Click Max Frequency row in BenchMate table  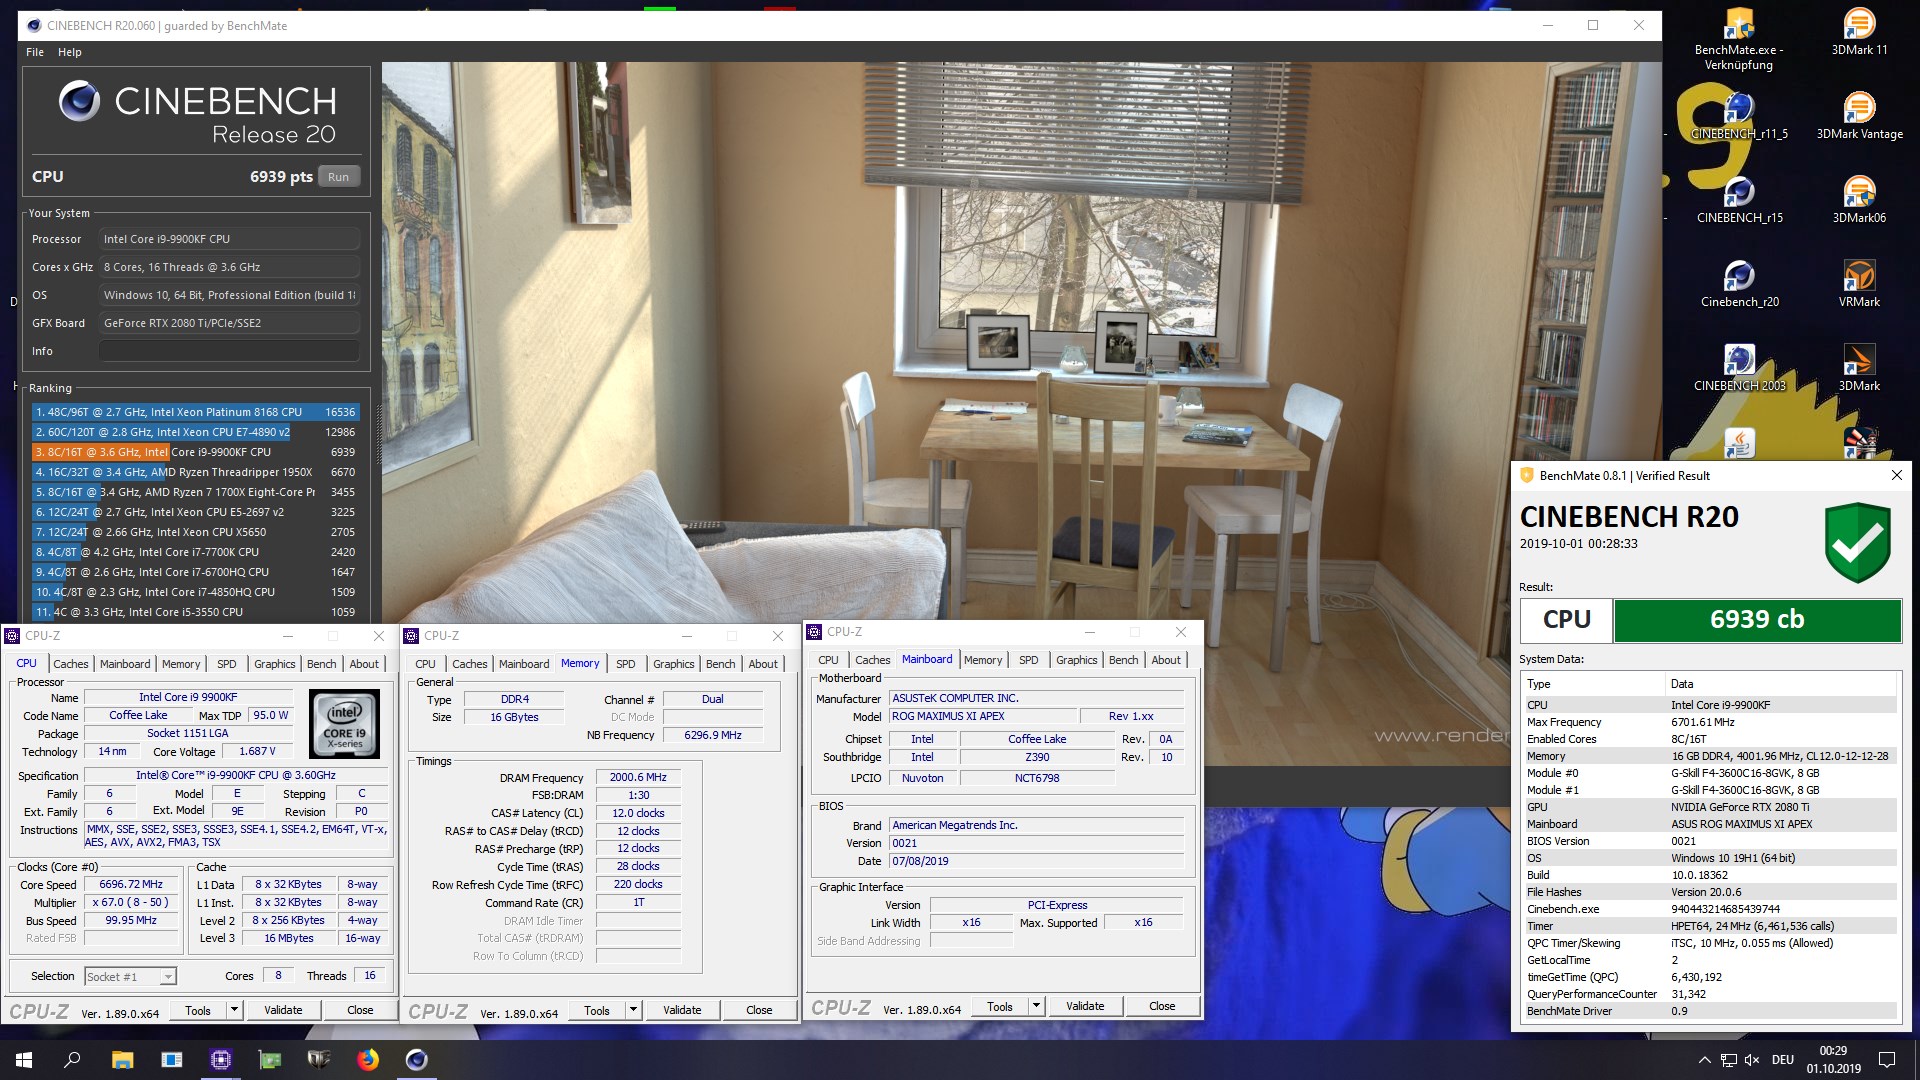click(1709, 722)
